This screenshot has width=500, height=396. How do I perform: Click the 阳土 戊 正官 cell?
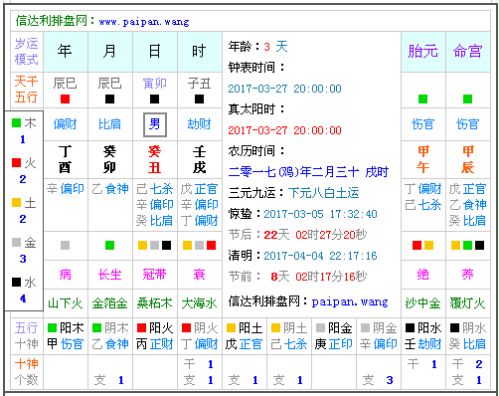(x=244, y=336)
